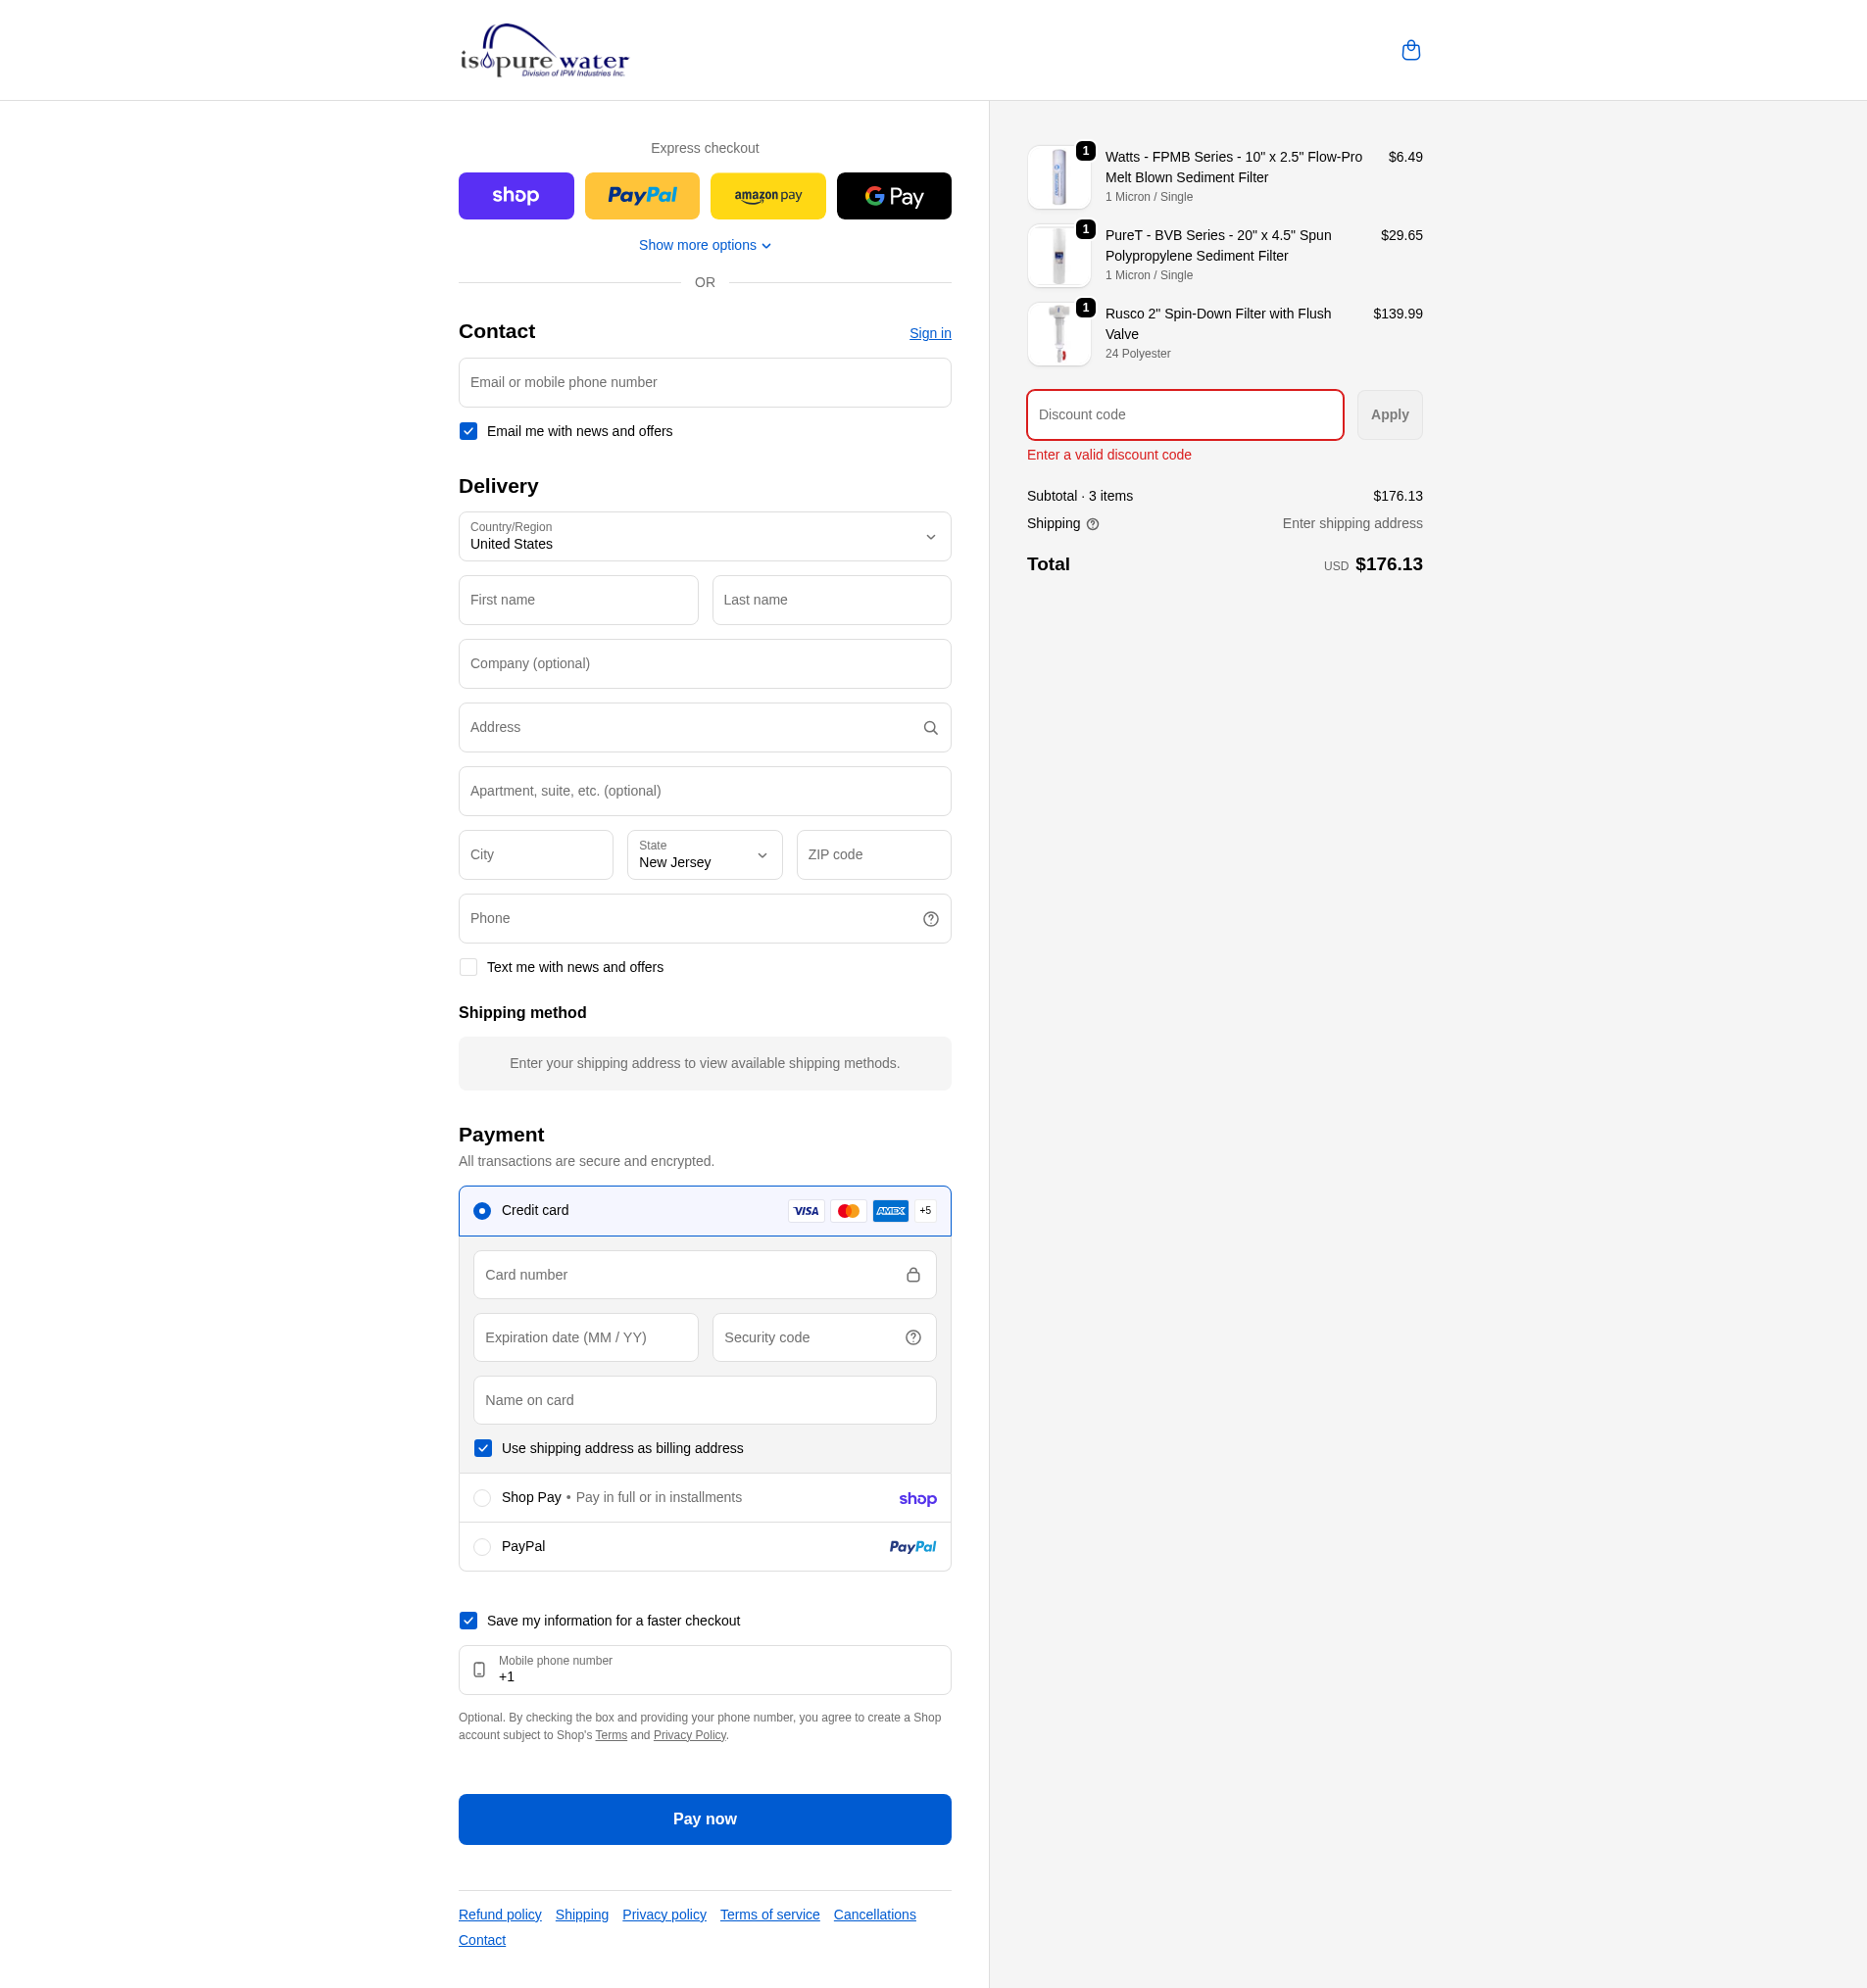
Task: Enable Text me with news and offers
Action: tap(468, 967)
